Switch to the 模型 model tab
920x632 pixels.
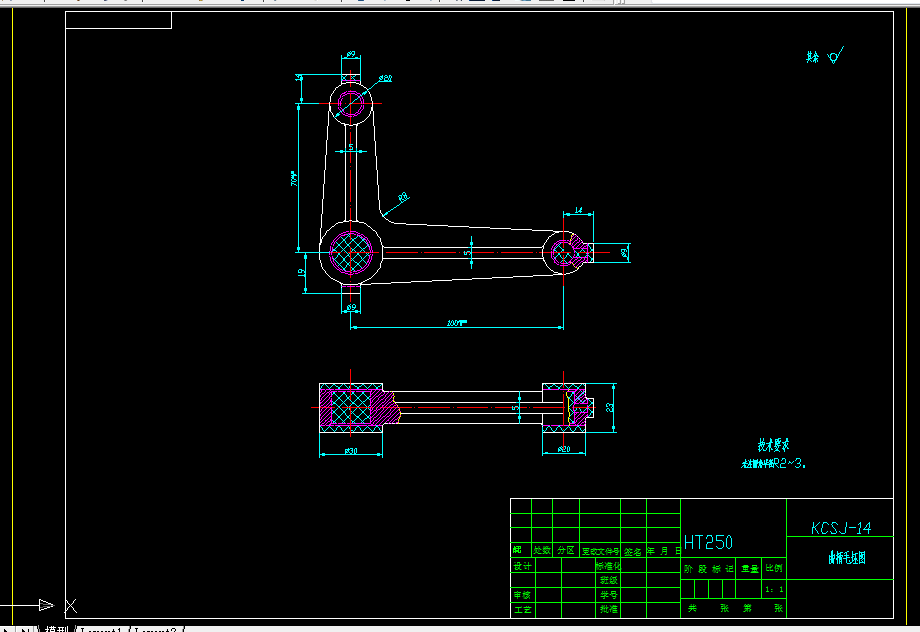[x=56, y=628]
